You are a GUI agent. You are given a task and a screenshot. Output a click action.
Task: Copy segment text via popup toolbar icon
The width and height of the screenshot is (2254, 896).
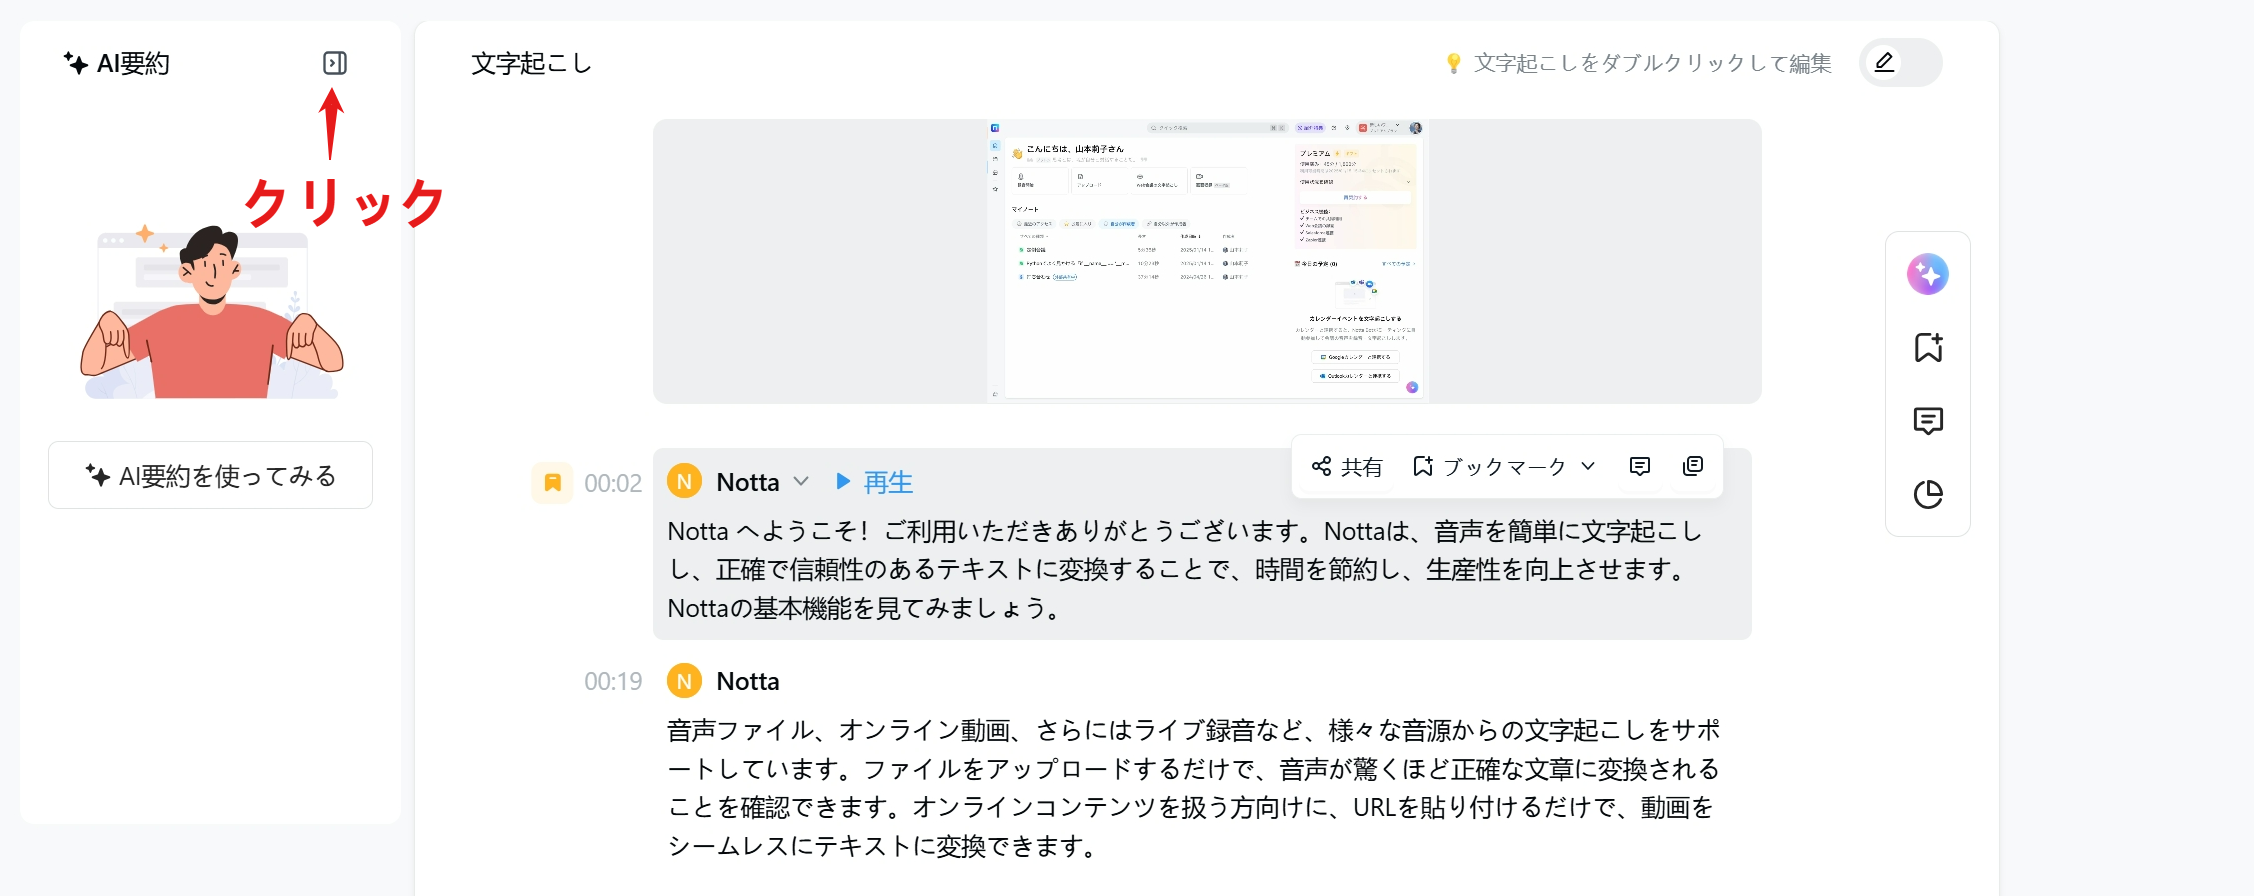point(1693,466)
